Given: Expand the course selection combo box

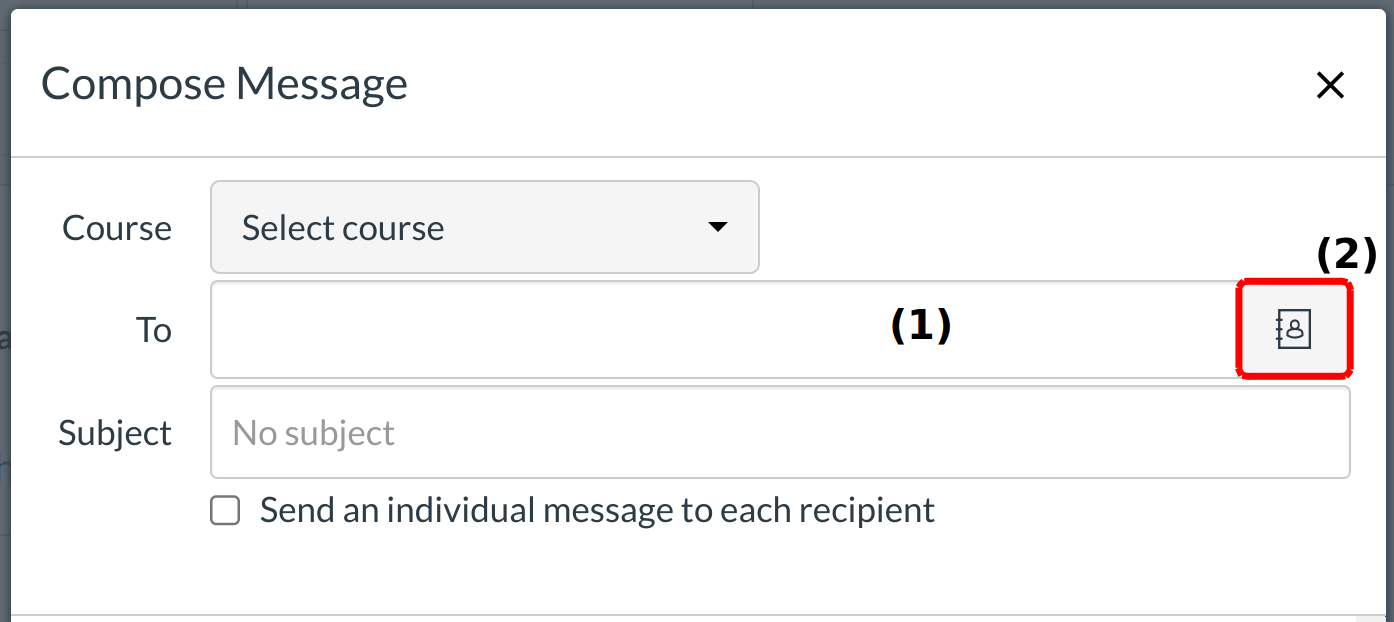Looking at the screenshot, I should click(x=484, y=227).
